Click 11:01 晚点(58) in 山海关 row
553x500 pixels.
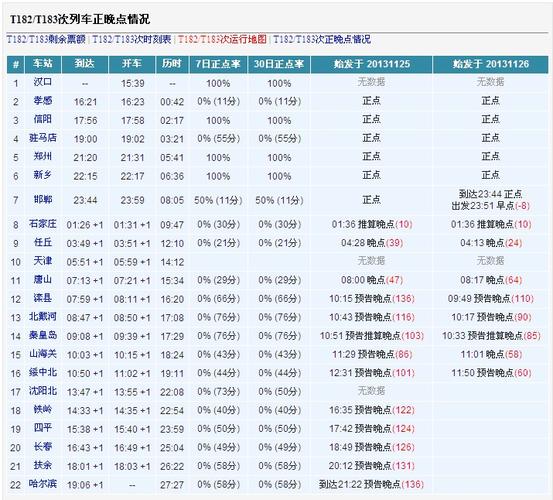coord(491,354)
